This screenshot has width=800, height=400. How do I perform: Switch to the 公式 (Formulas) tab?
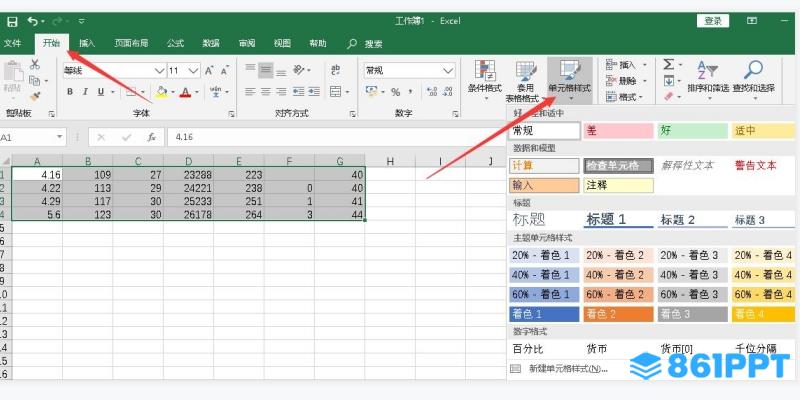click(175, 44)
